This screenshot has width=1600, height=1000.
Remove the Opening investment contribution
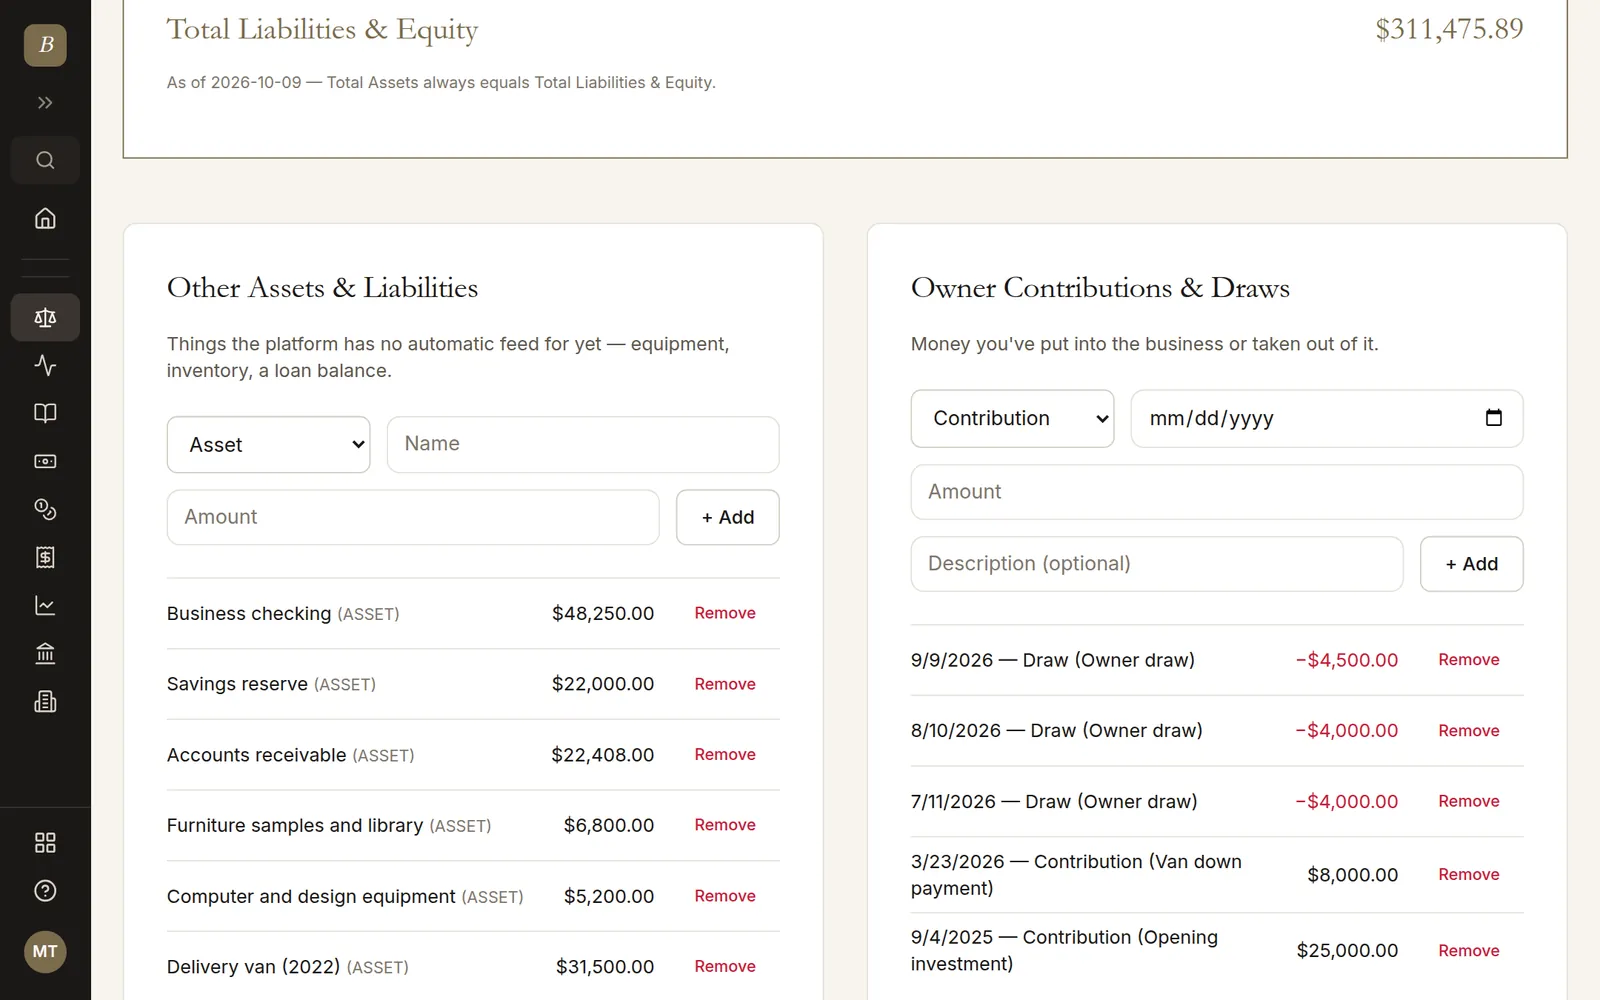[x=1469, y=951]
